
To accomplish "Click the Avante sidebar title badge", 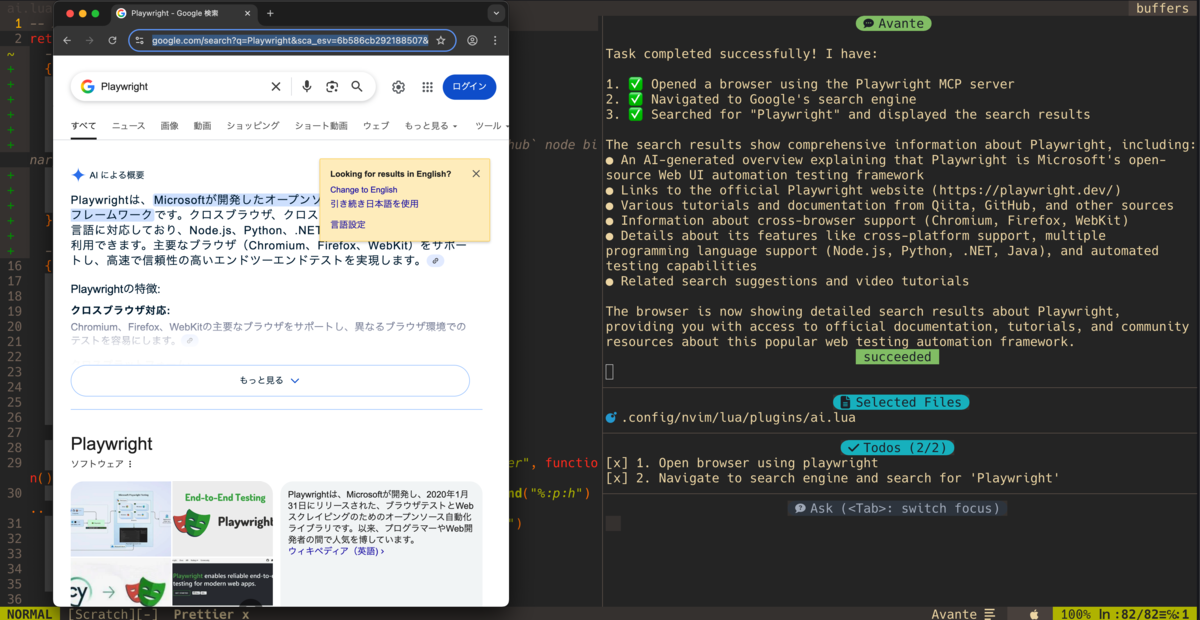I will (x=894, y=23).
